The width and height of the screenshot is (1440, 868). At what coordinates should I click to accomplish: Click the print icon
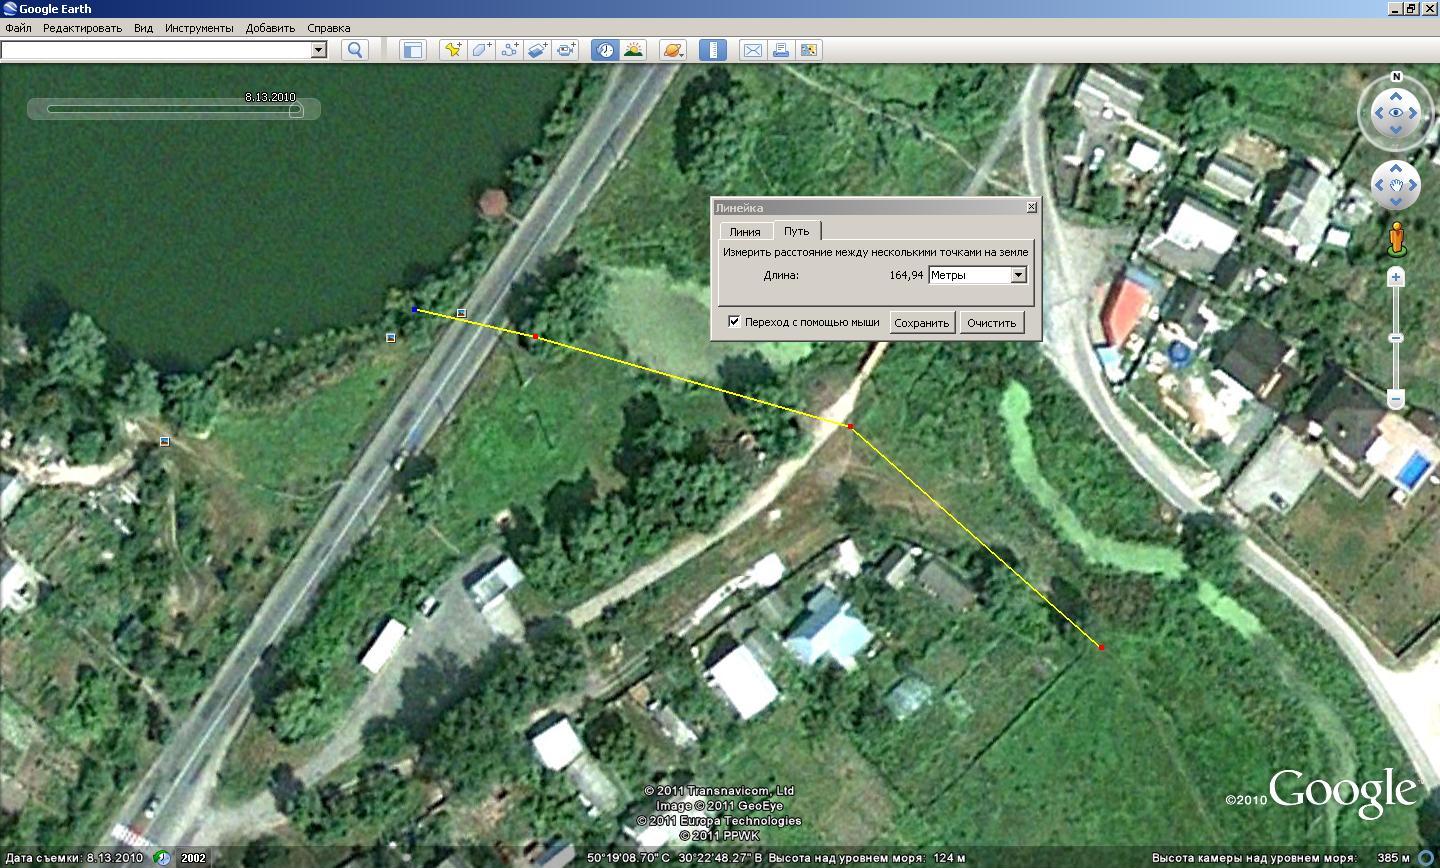[x=780, y=50]
